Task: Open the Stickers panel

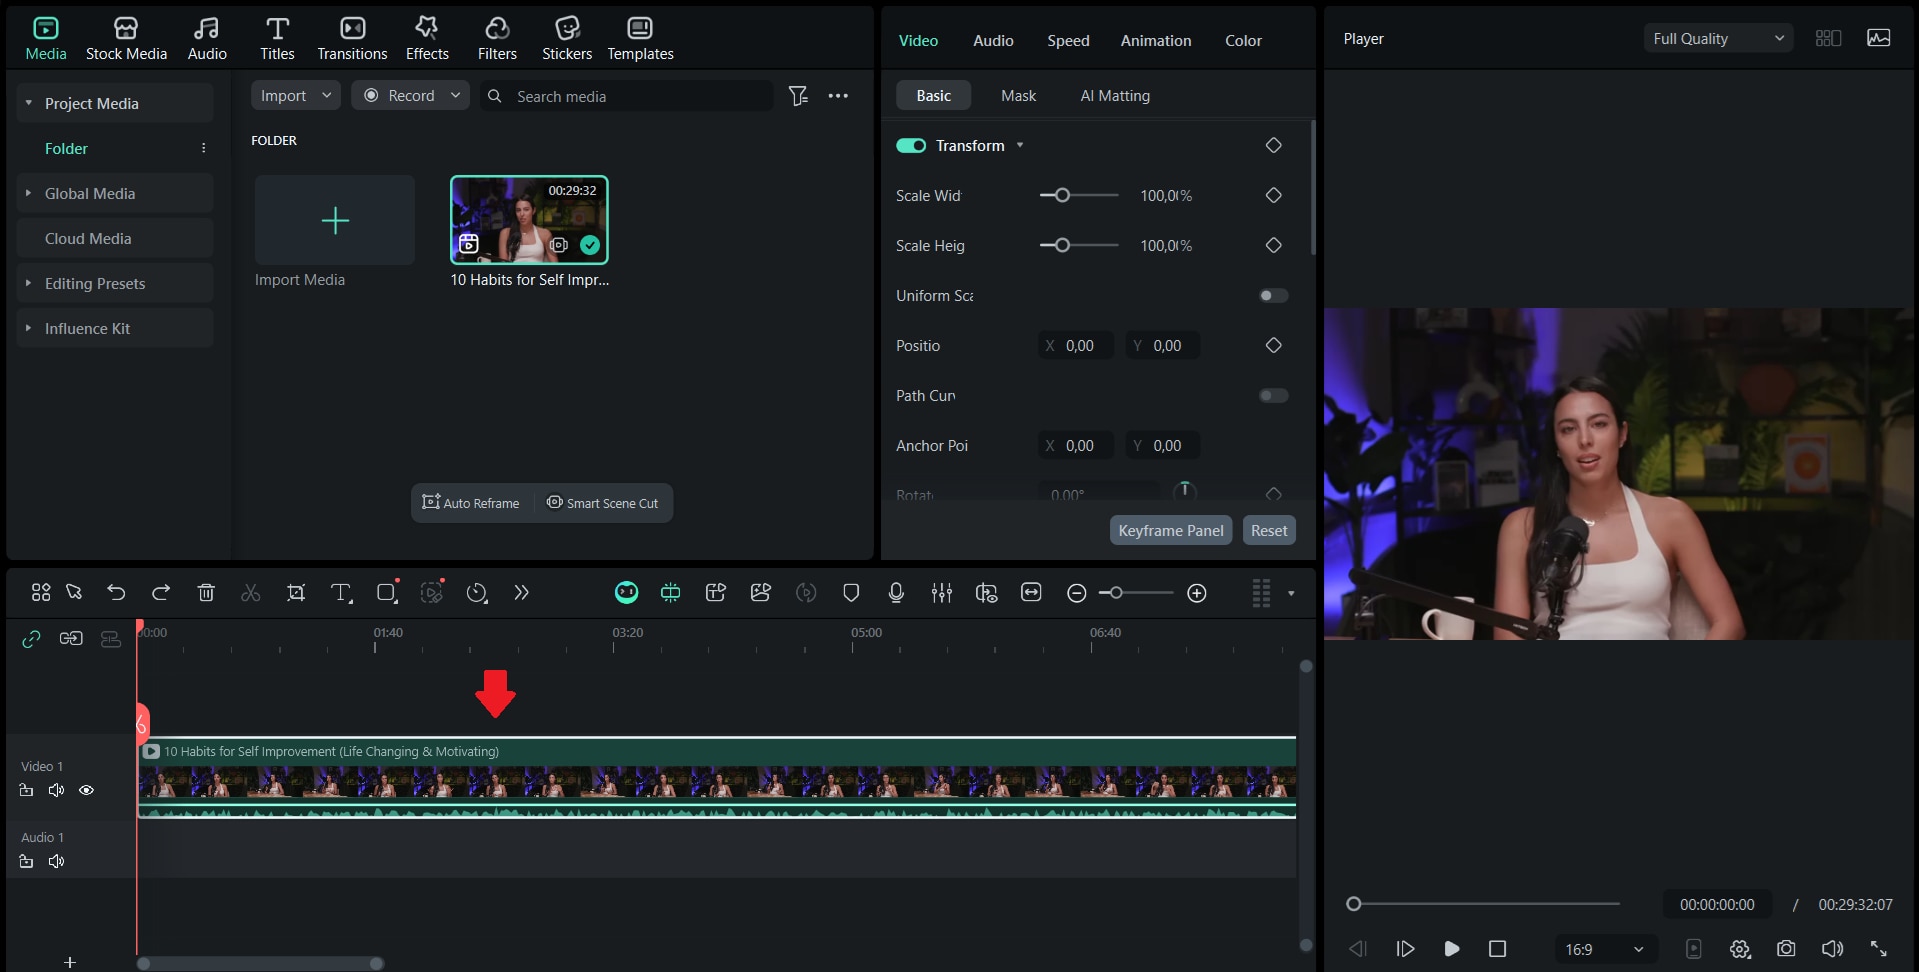Action: coord(567,38)
